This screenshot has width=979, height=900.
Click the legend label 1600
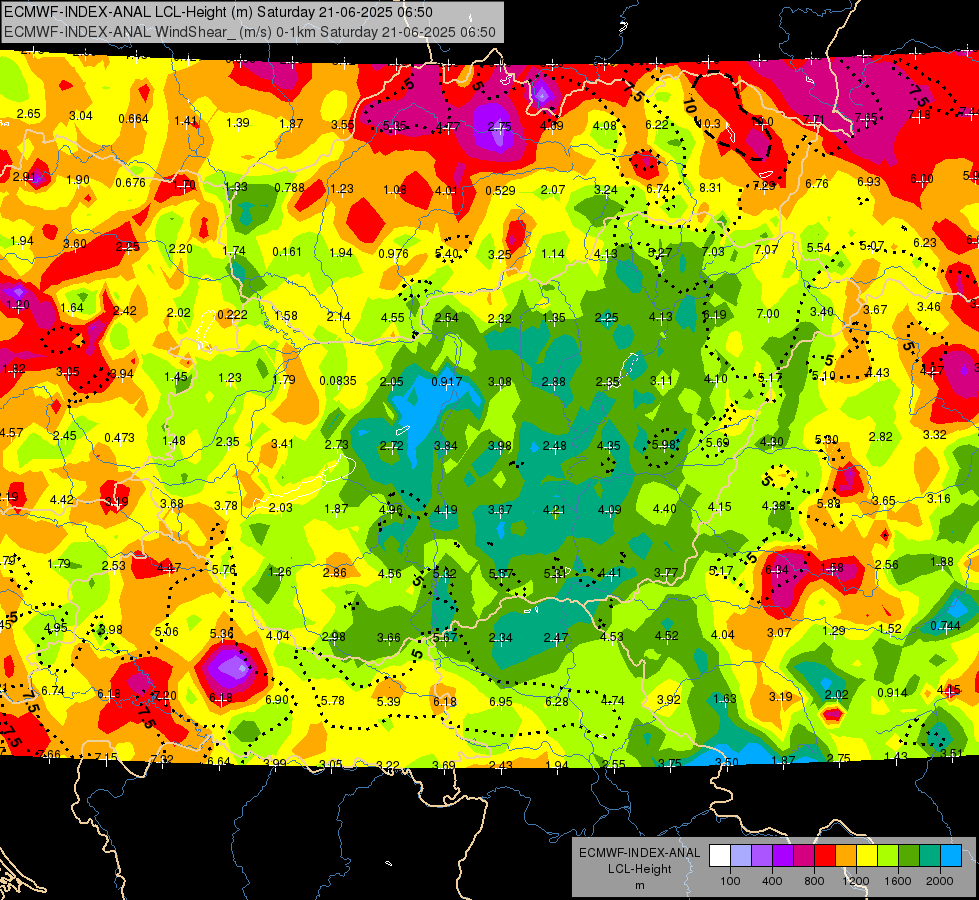[x=898, y=881]
